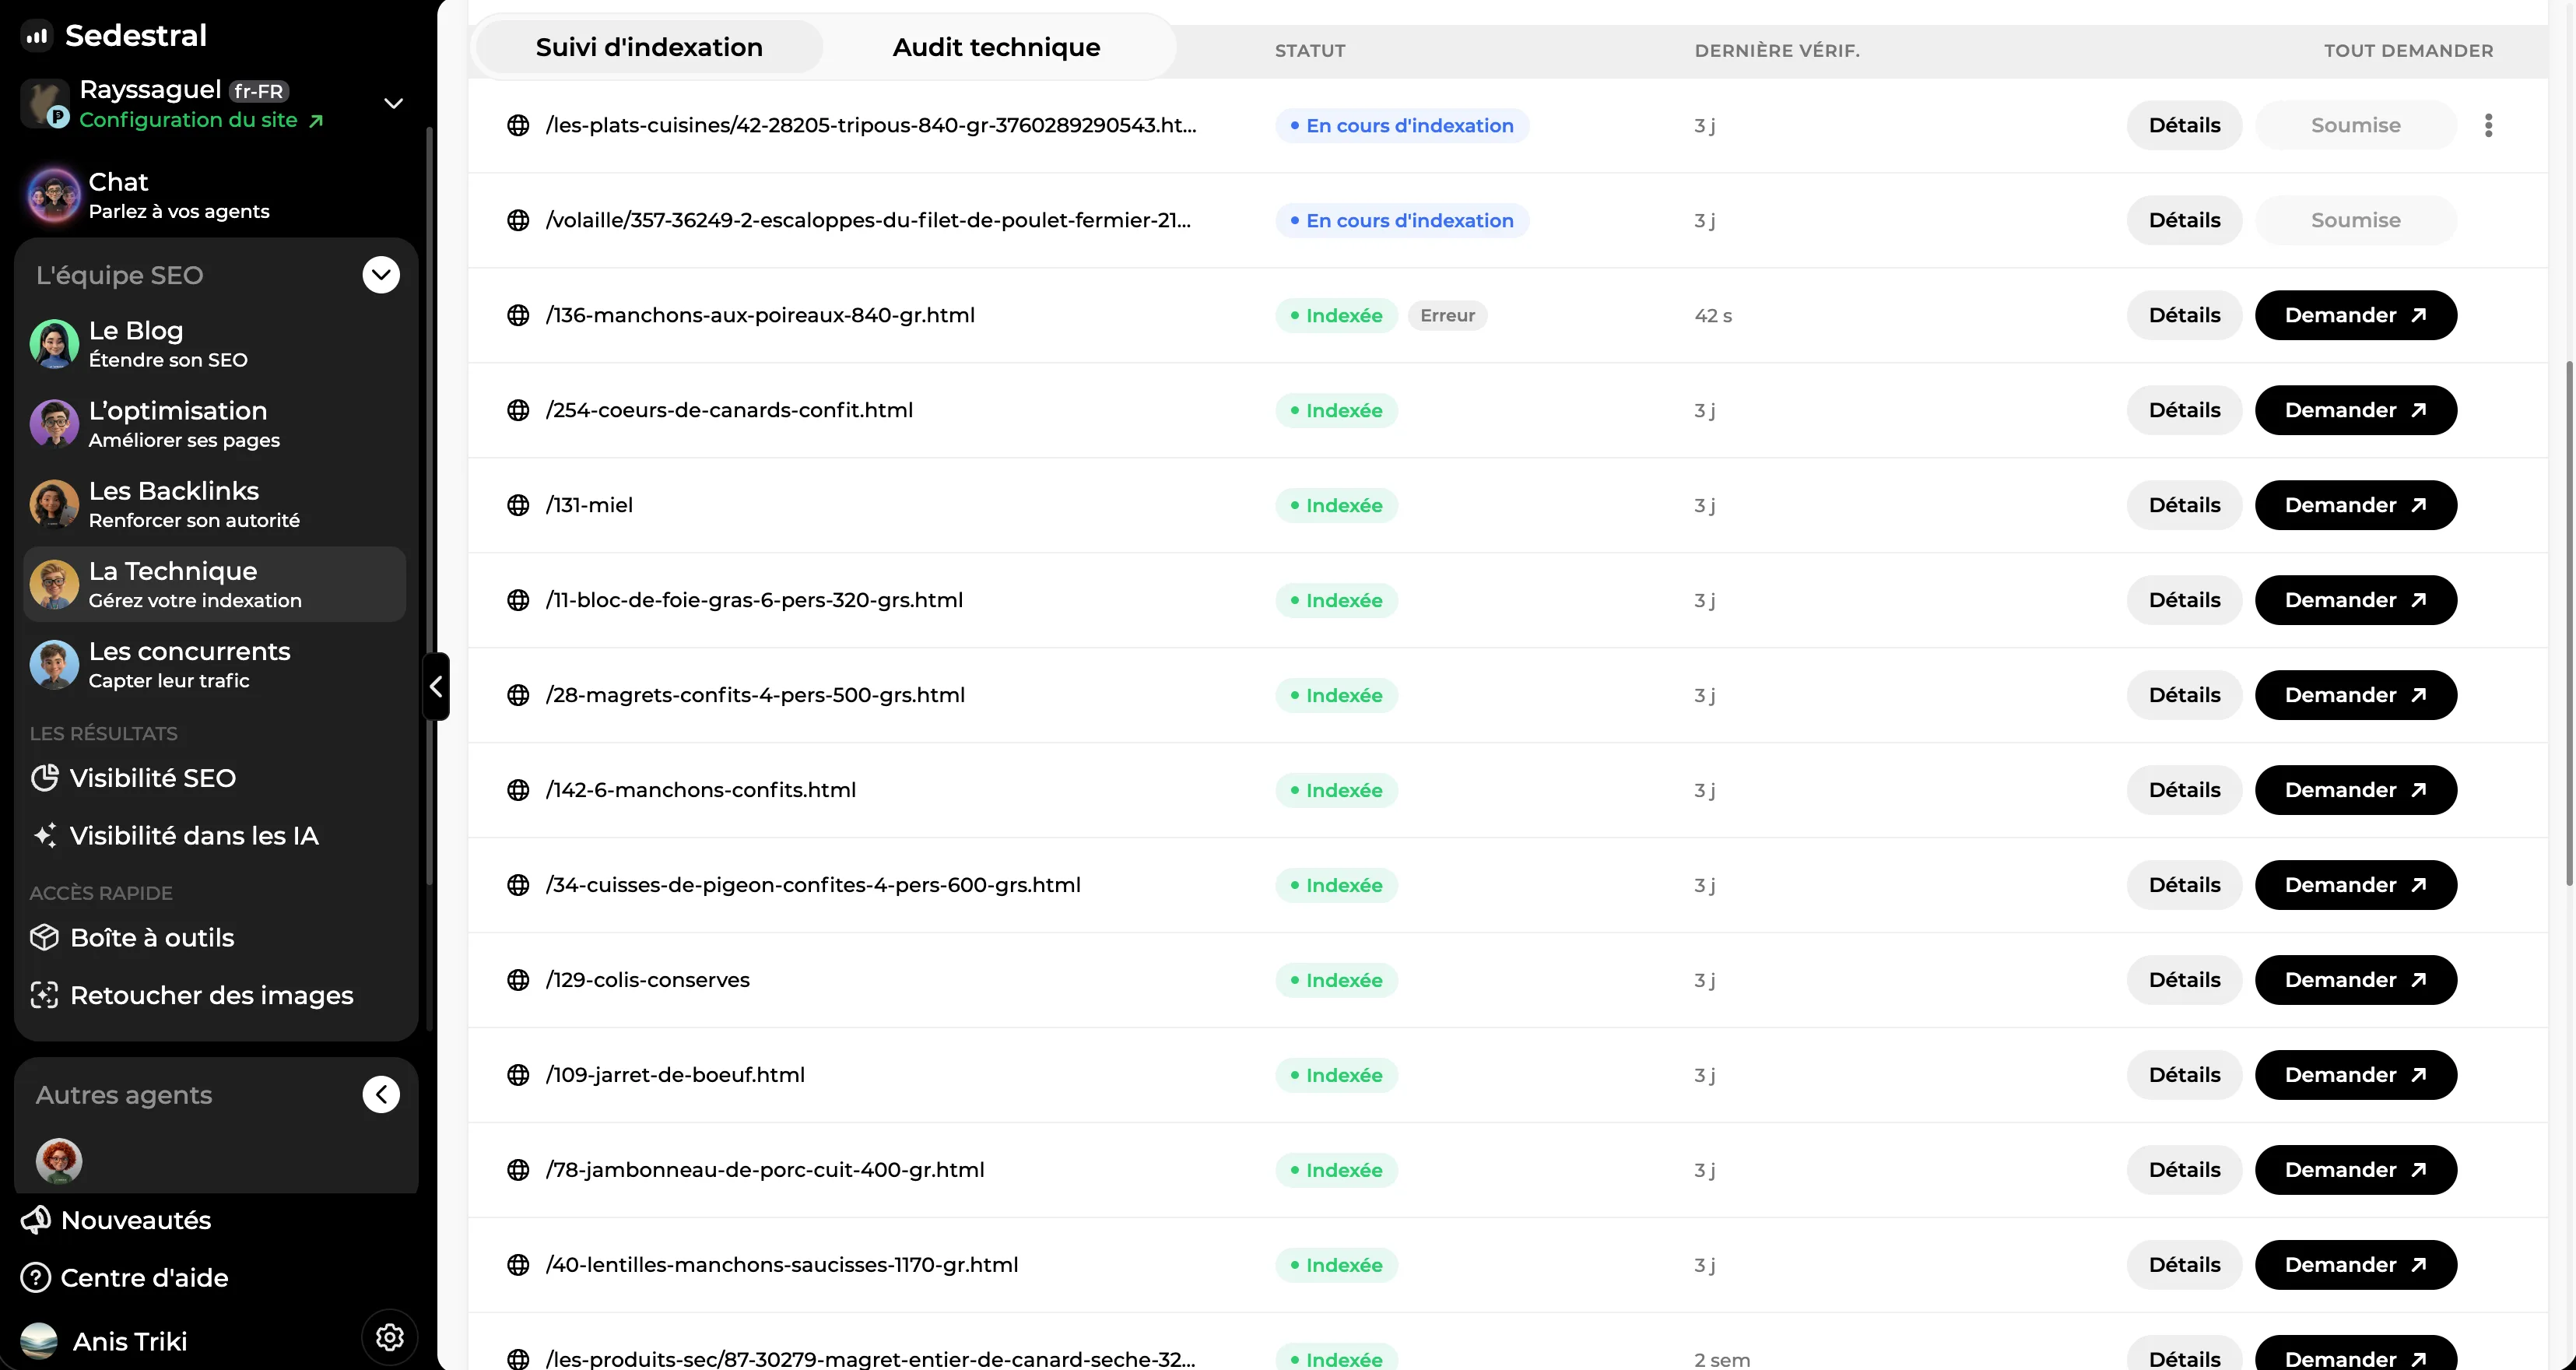Click globe icon of /131-miel row
Viewport: 2576px width, 1370px height.
[x=518, y=505]
